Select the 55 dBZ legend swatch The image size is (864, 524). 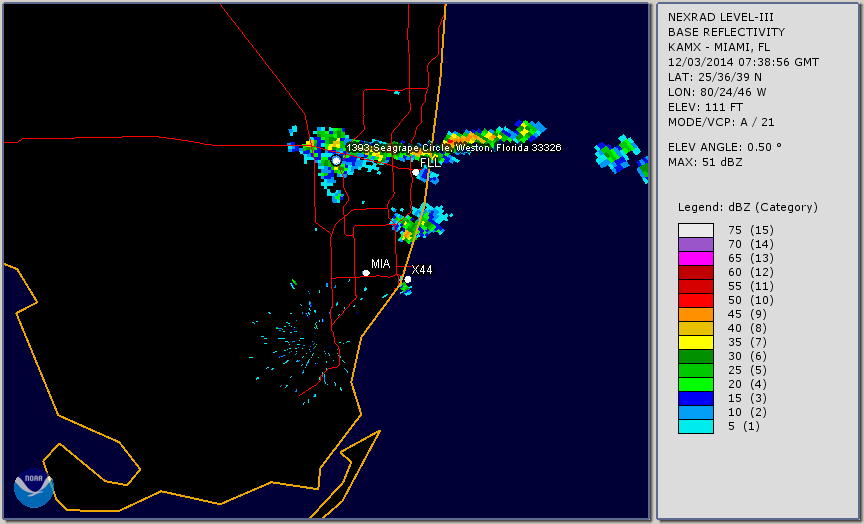696,287
